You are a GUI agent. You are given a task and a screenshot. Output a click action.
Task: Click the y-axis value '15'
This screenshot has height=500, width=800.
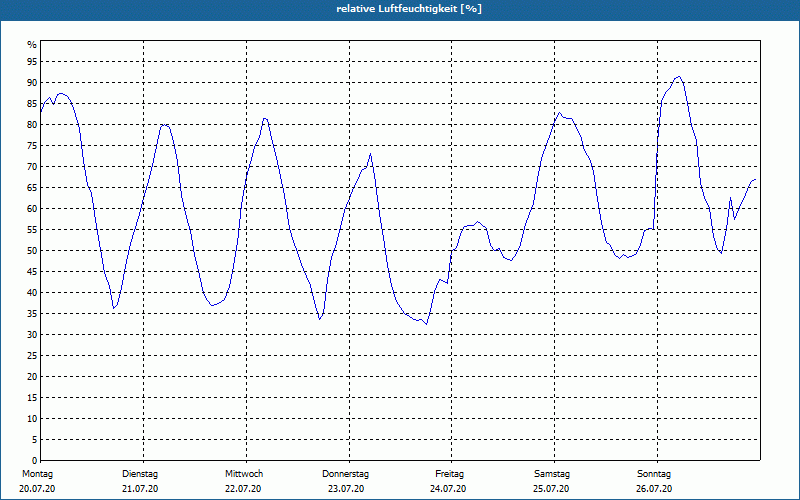click(x=32, y=397)
